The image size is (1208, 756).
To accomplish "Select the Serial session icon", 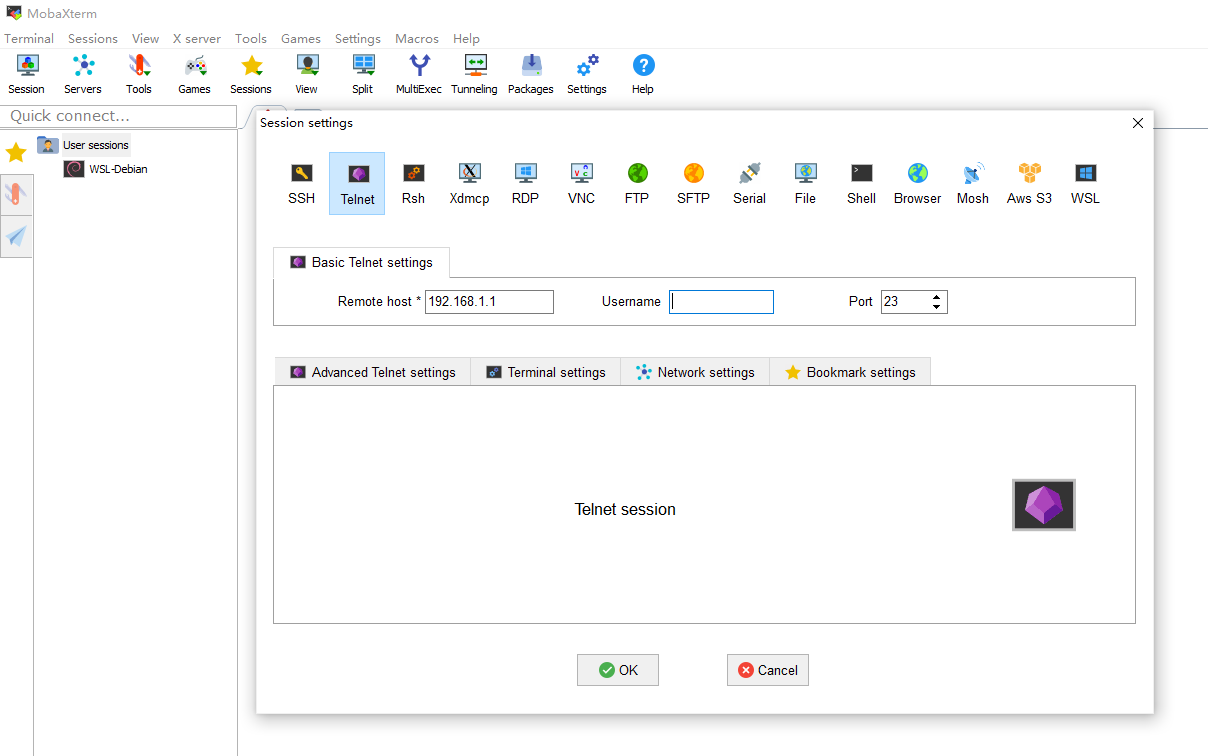I will coord(749,183).
